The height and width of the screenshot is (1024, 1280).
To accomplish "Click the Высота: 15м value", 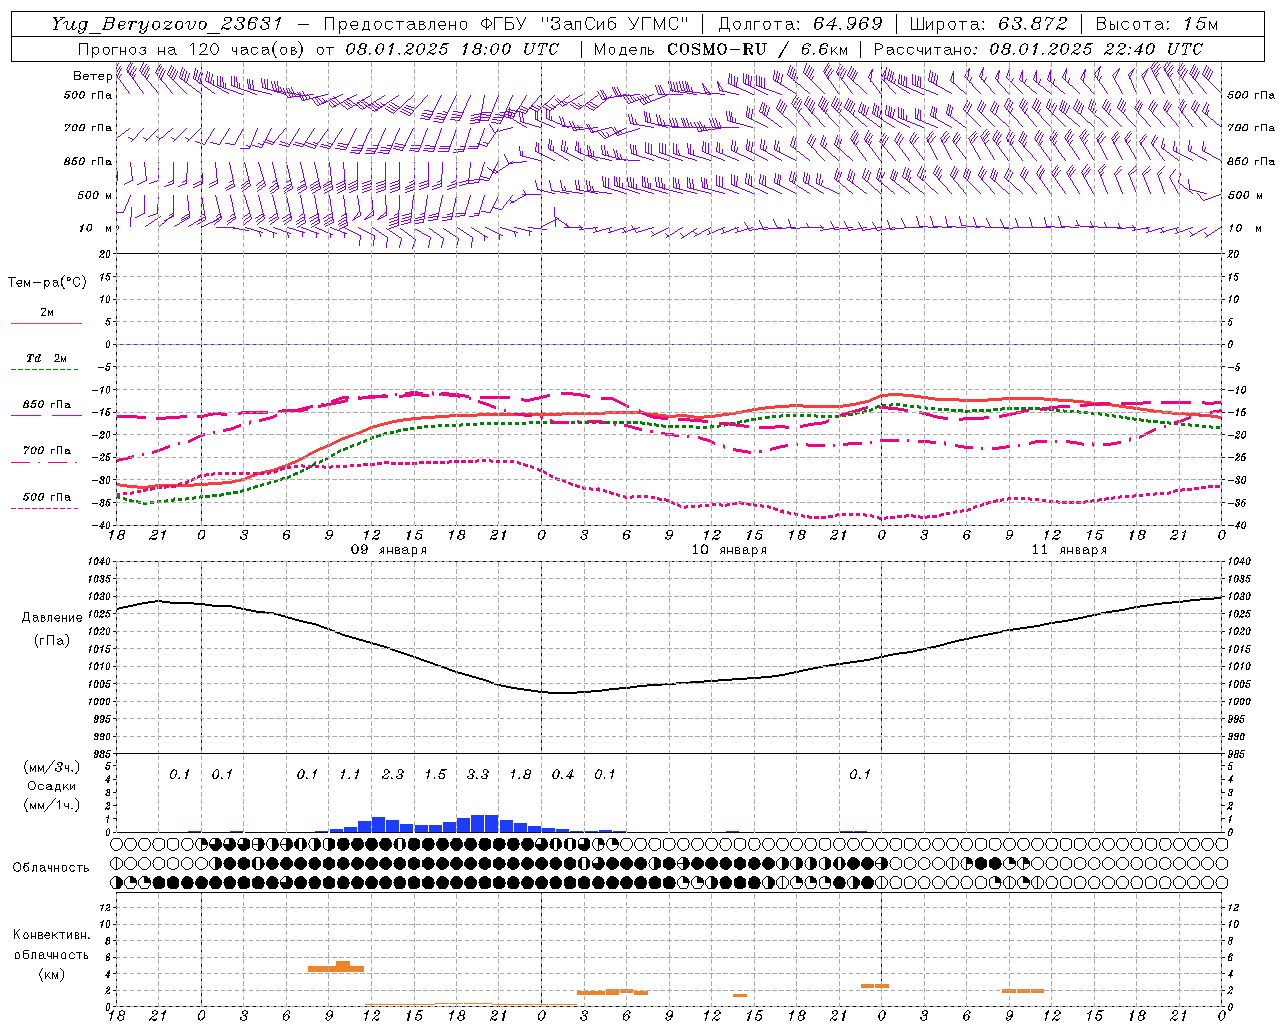I will click(x=1157, y=24).
